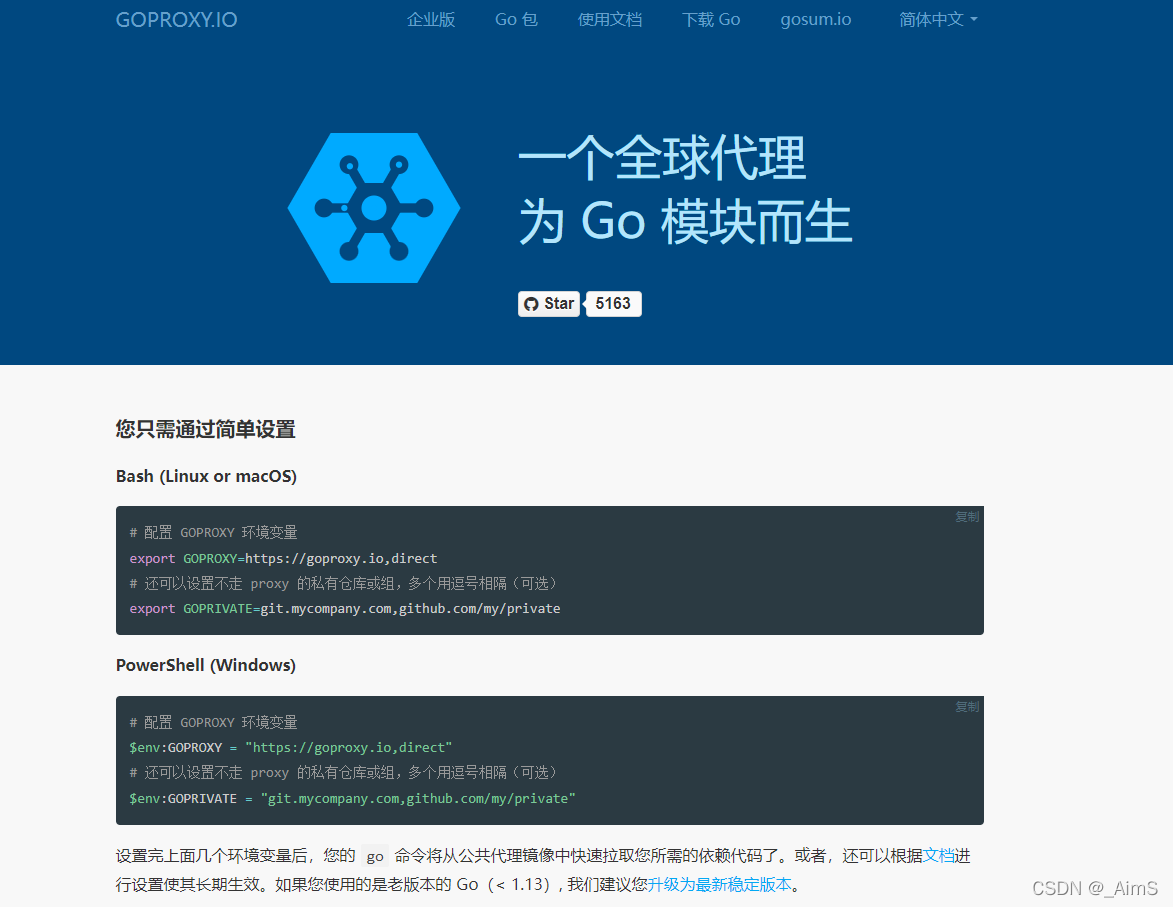Go to gosum.io nav link
Image resolution: width=1173 pixels, height=907 pixels.
pyautogui.click(x=815, y=19)
